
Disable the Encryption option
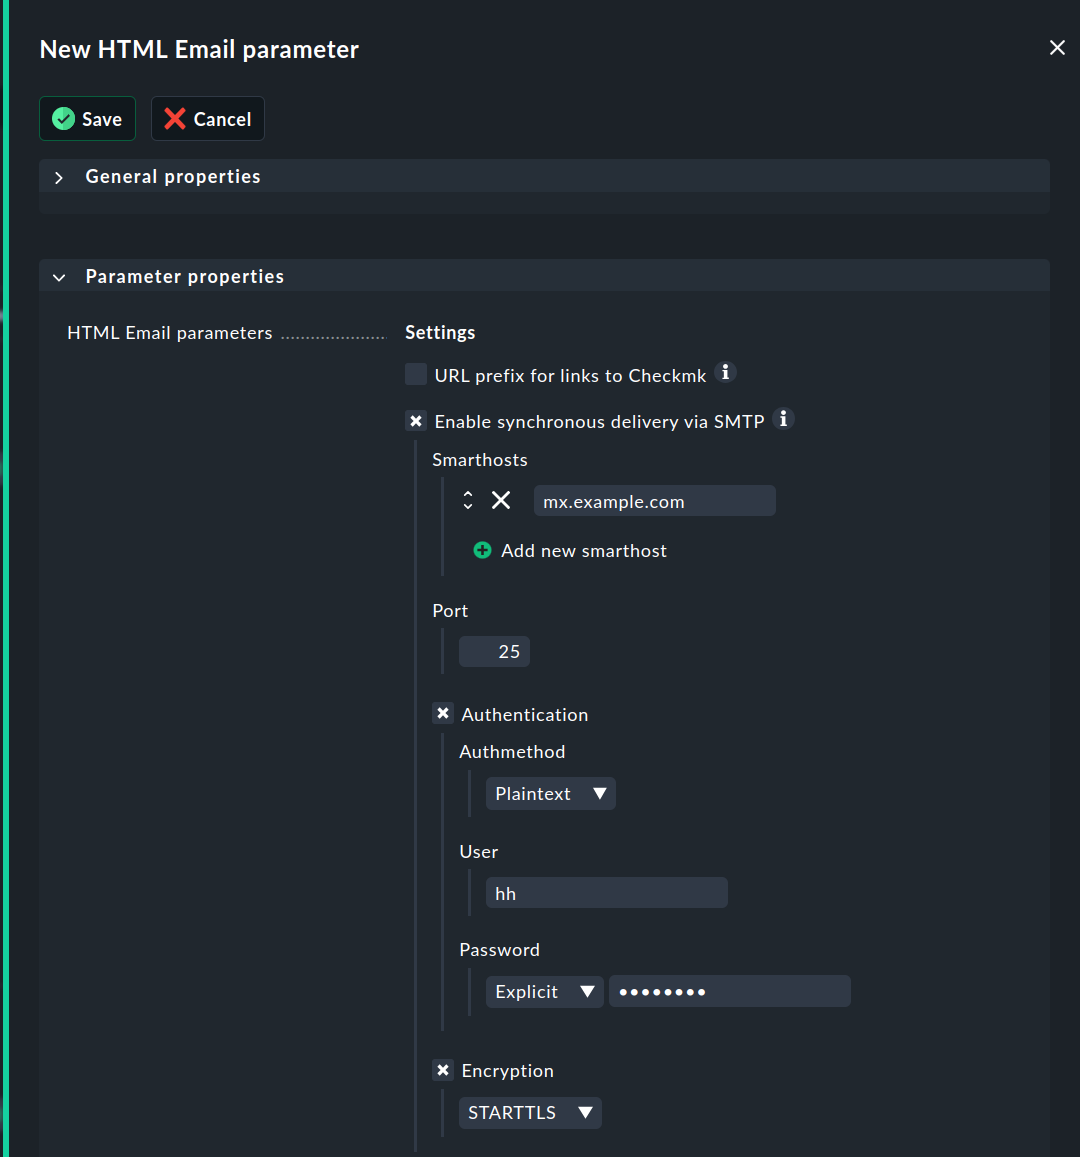coord(443,1070)
